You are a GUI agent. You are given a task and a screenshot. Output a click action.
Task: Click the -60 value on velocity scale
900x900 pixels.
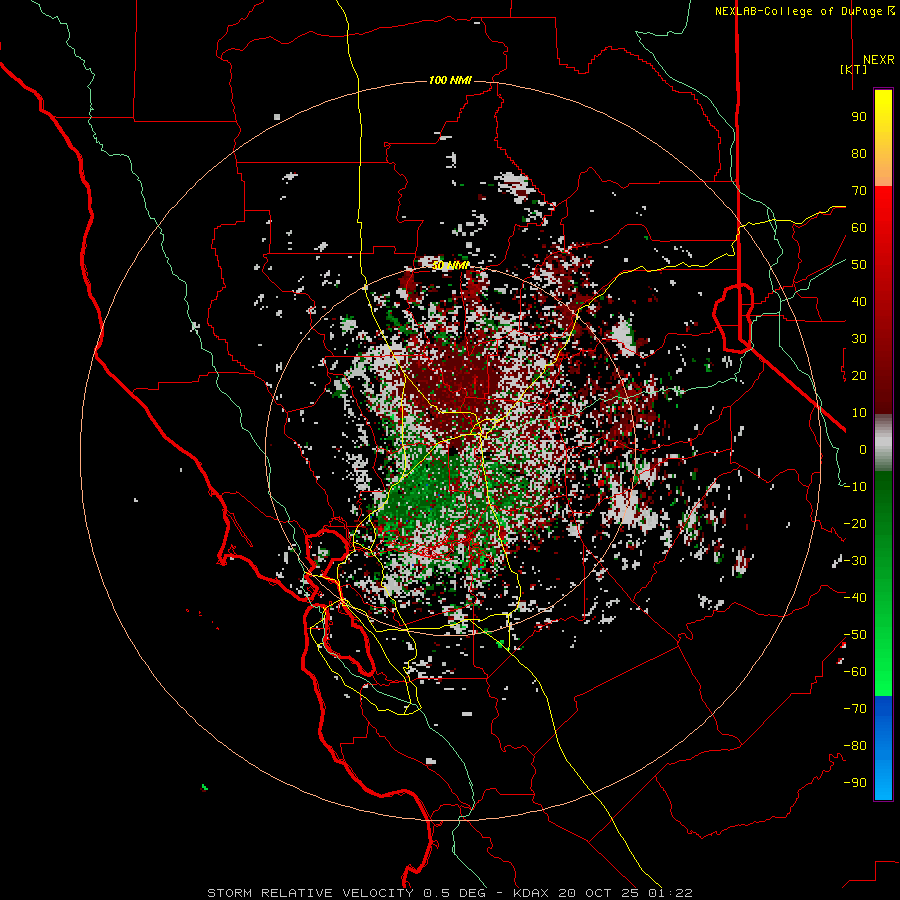point(855,672)
